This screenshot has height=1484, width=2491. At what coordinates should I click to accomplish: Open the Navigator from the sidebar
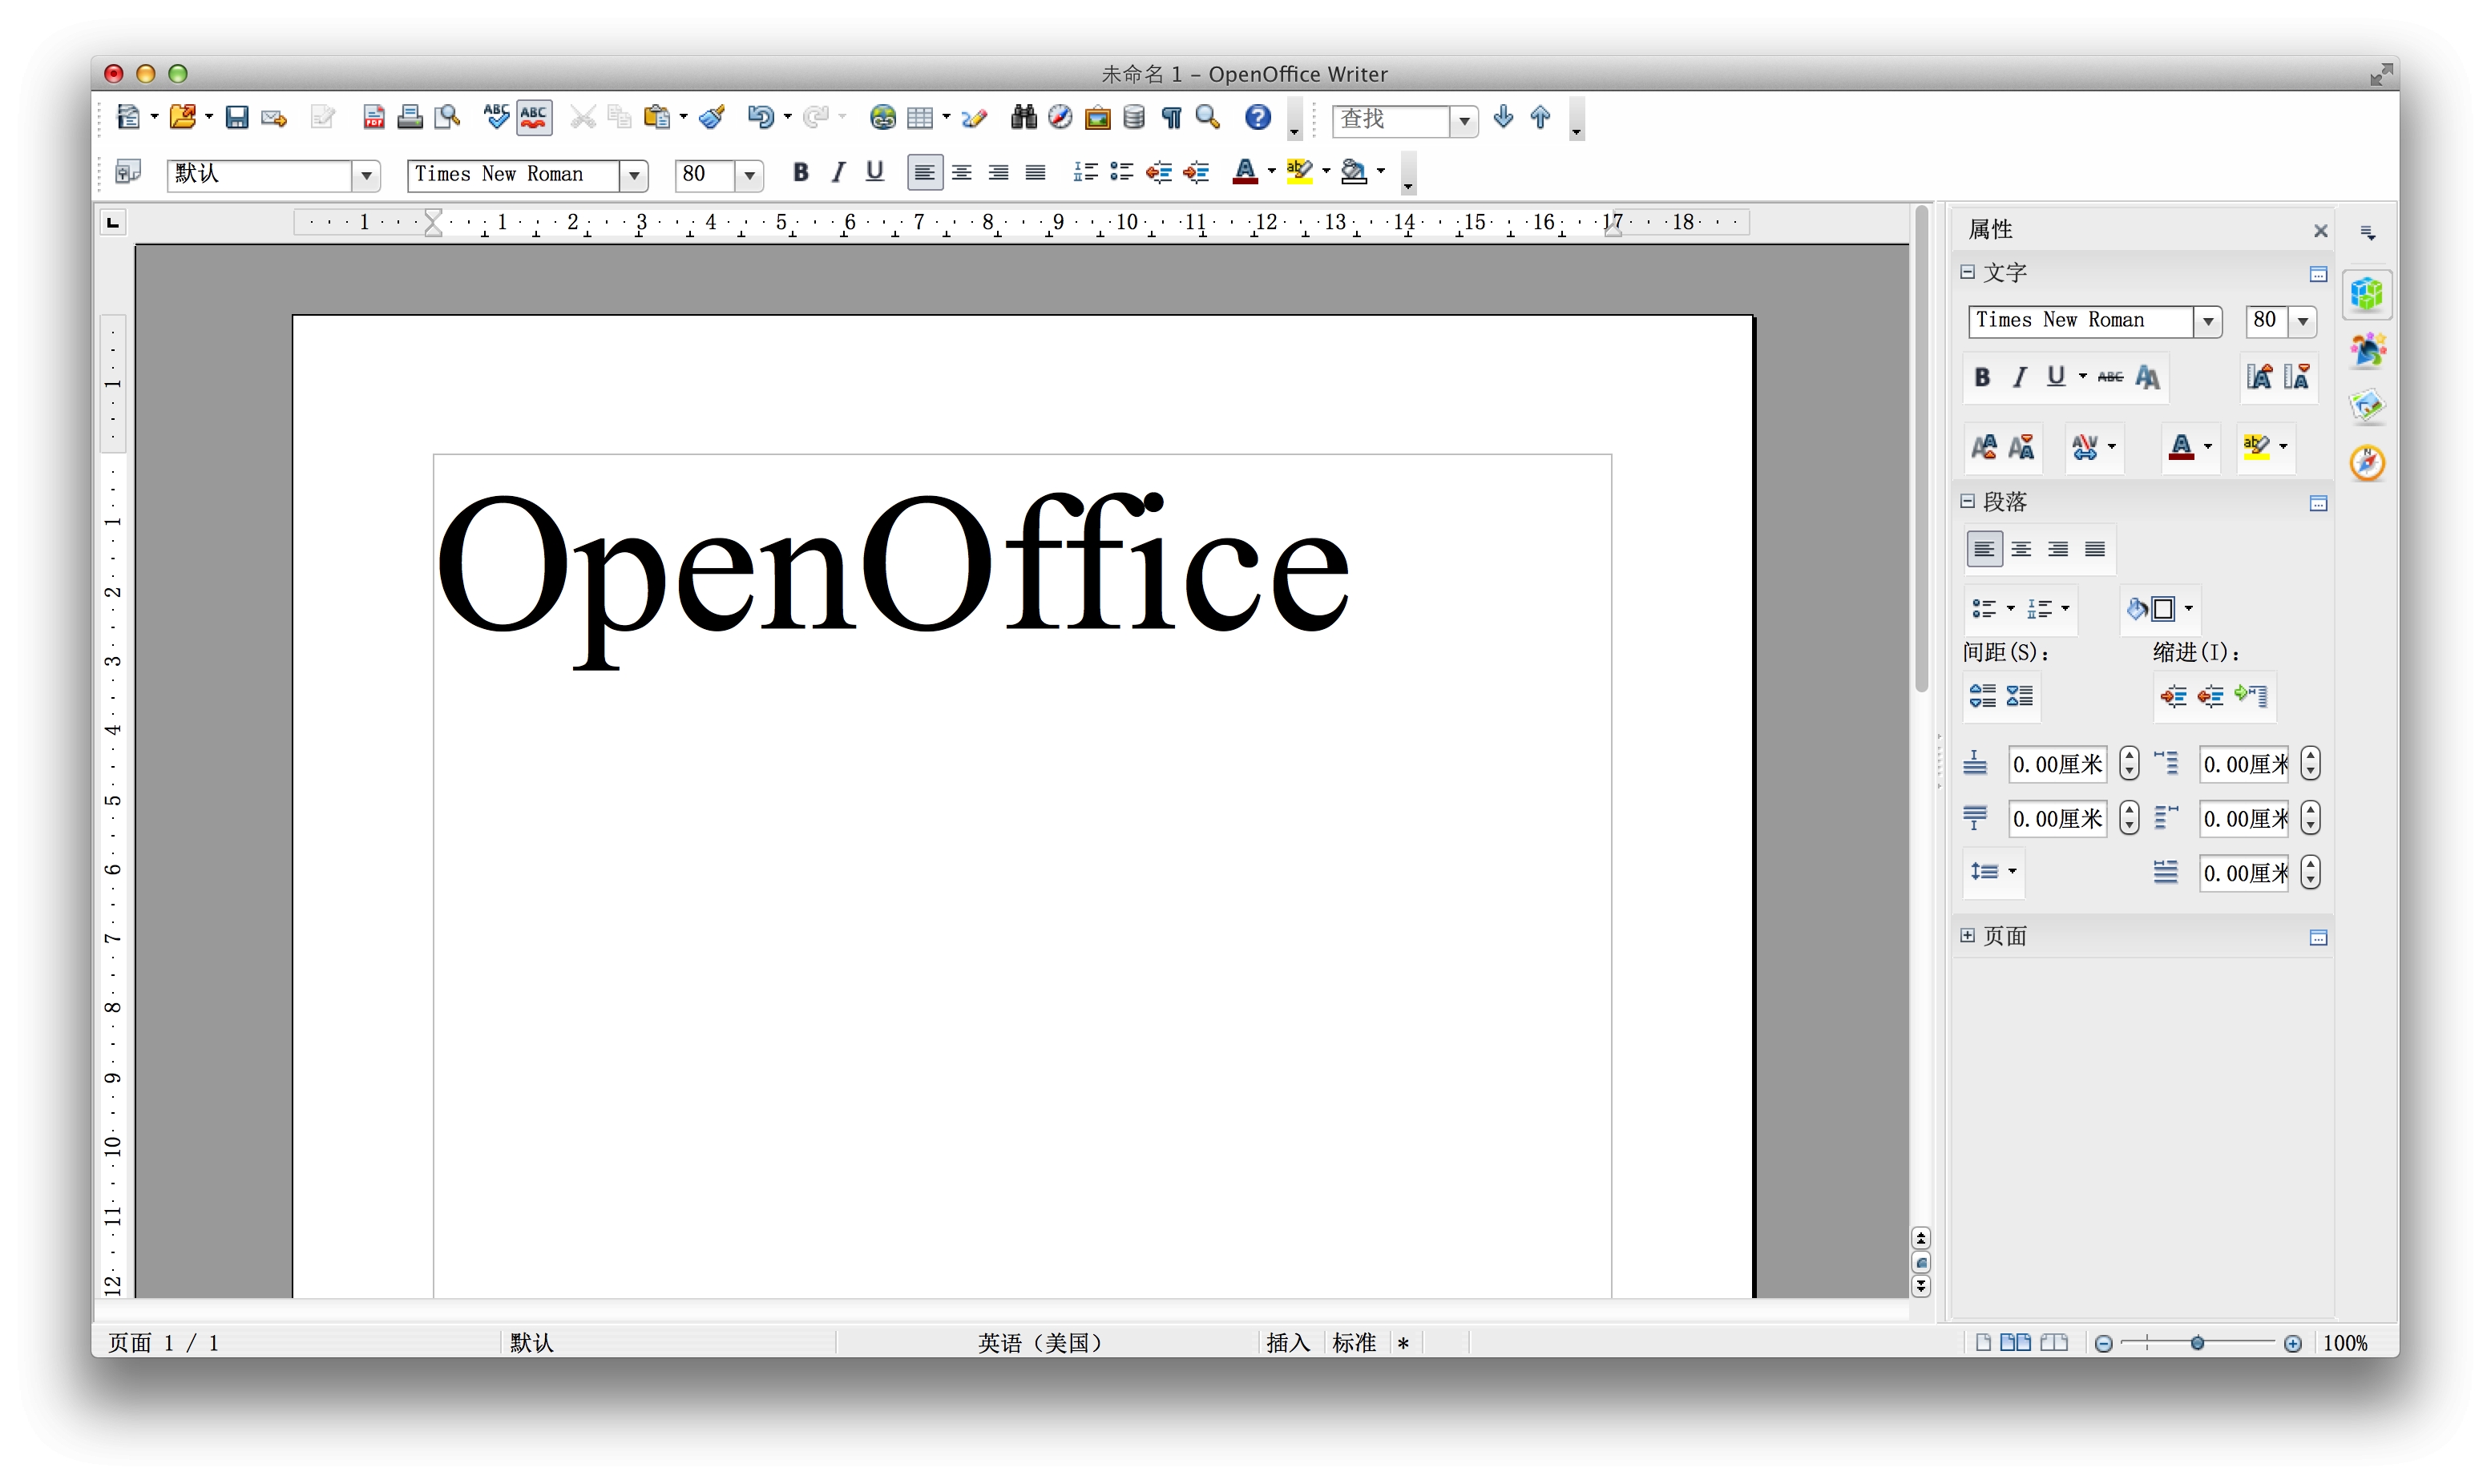[x=2368, y=462]
